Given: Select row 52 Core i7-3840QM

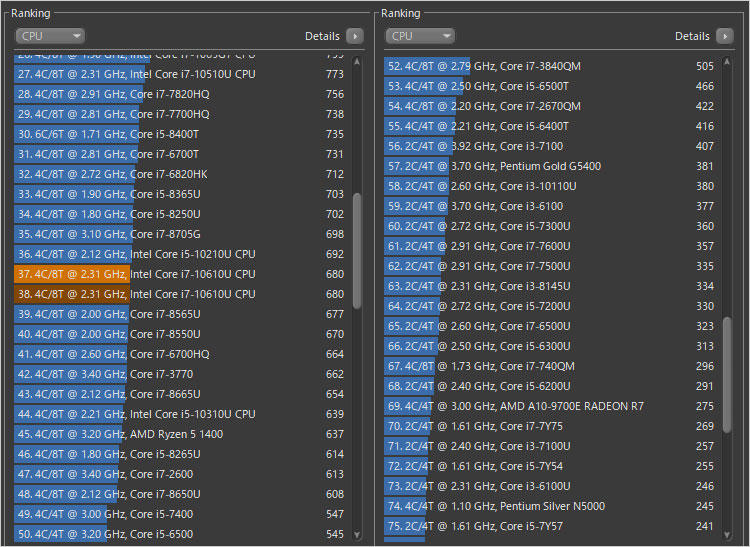Looking at the screenshot, I should tap(551, 66).
